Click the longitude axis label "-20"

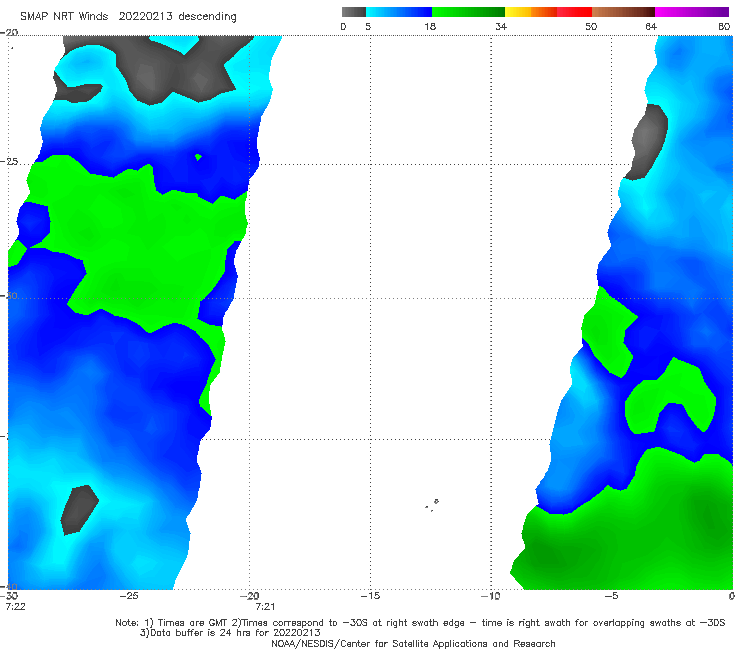(x=250, y=596)
